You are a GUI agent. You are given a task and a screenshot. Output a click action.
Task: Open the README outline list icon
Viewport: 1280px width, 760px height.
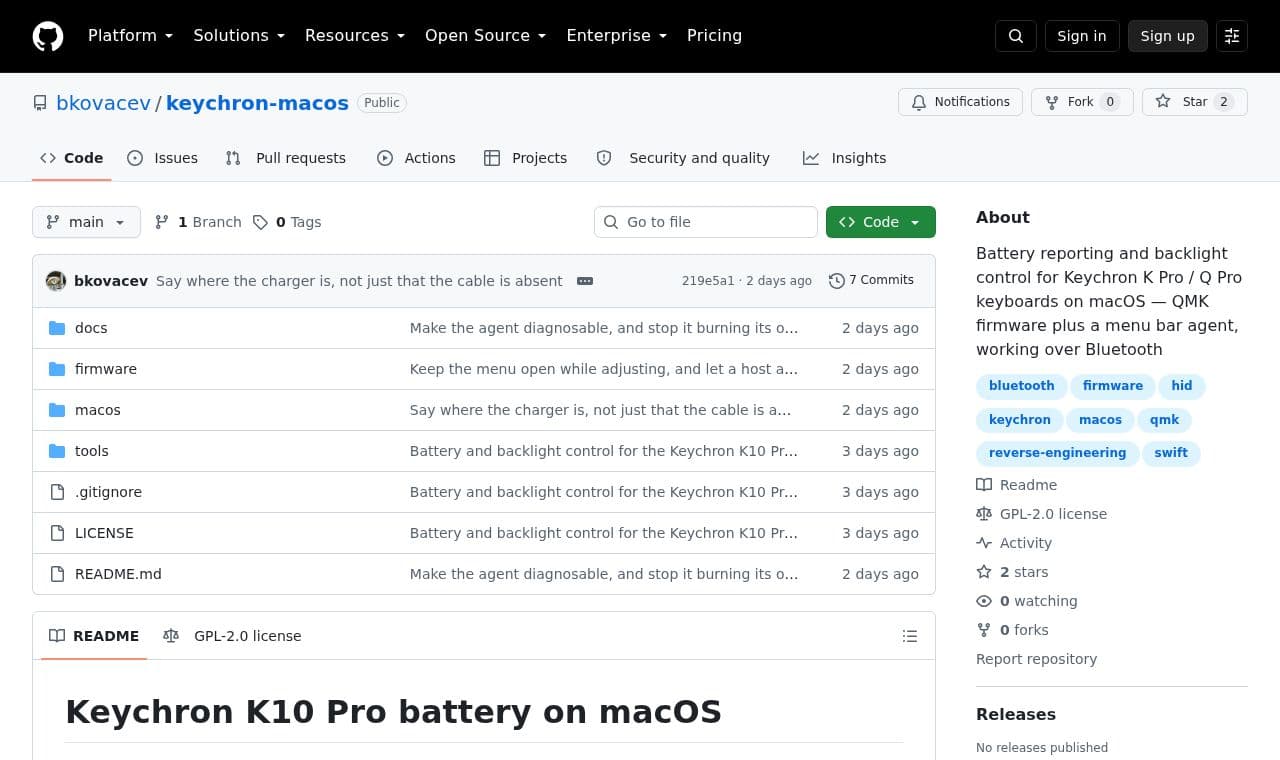[910, 636]
